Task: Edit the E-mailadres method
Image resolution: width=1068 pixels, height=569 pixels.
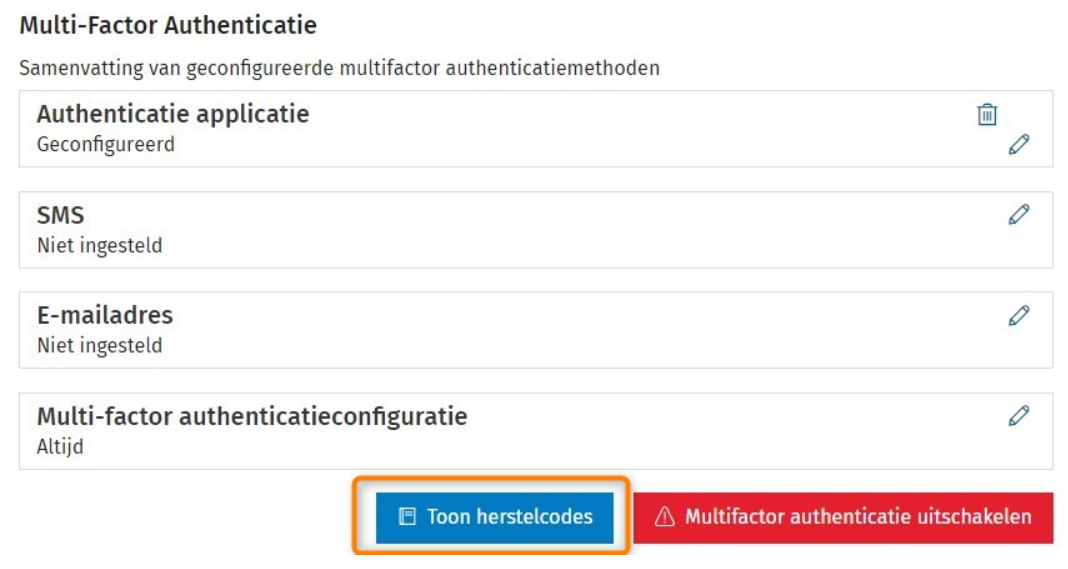Action: [1018, 315]
